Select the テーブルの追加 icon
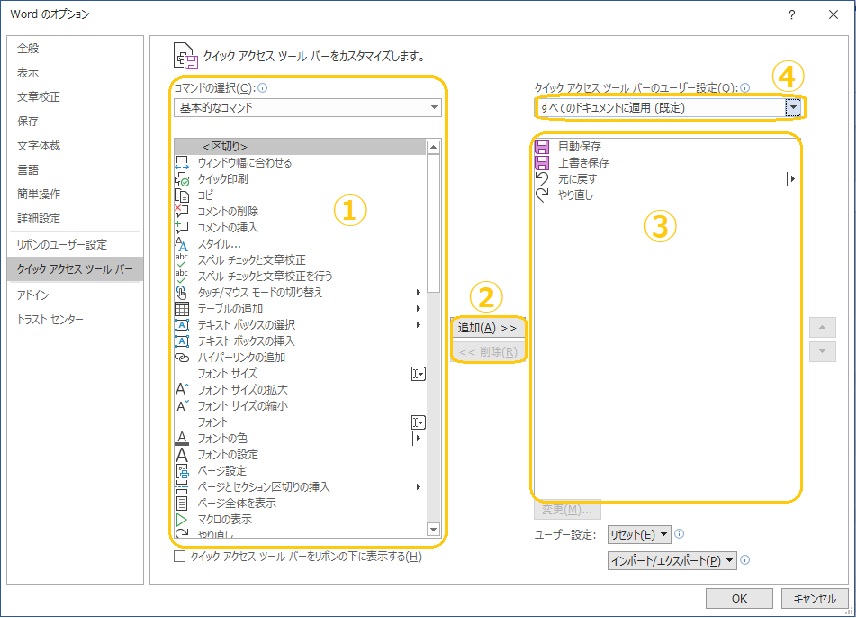This screenshot has width=856, height=618. coord(182,309)
